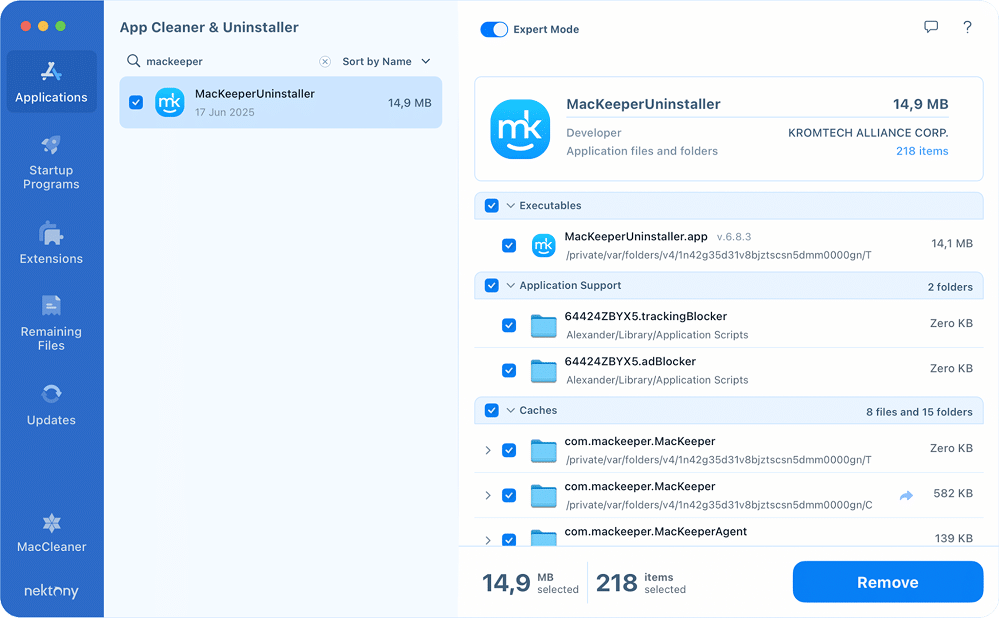Collapse the Executables section

(510, 206)
